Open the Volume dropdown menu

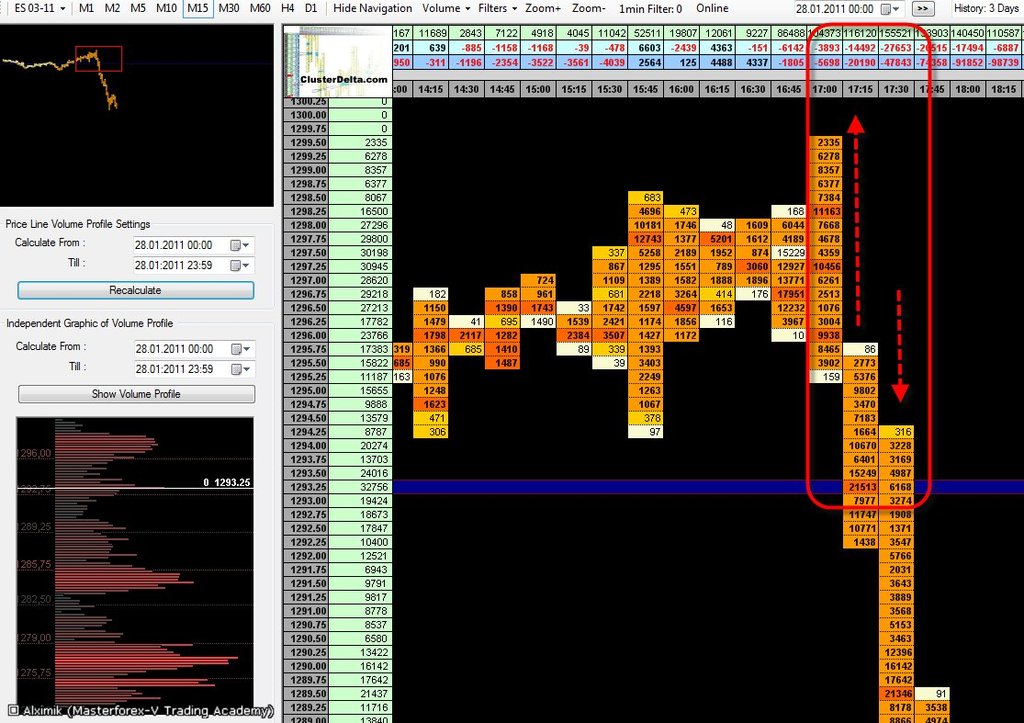(x=445, y=8)
